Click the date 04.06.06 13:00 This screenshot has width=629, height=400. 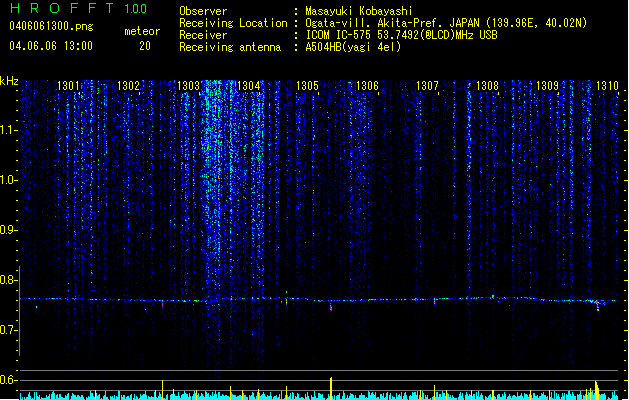click(51, 46)
